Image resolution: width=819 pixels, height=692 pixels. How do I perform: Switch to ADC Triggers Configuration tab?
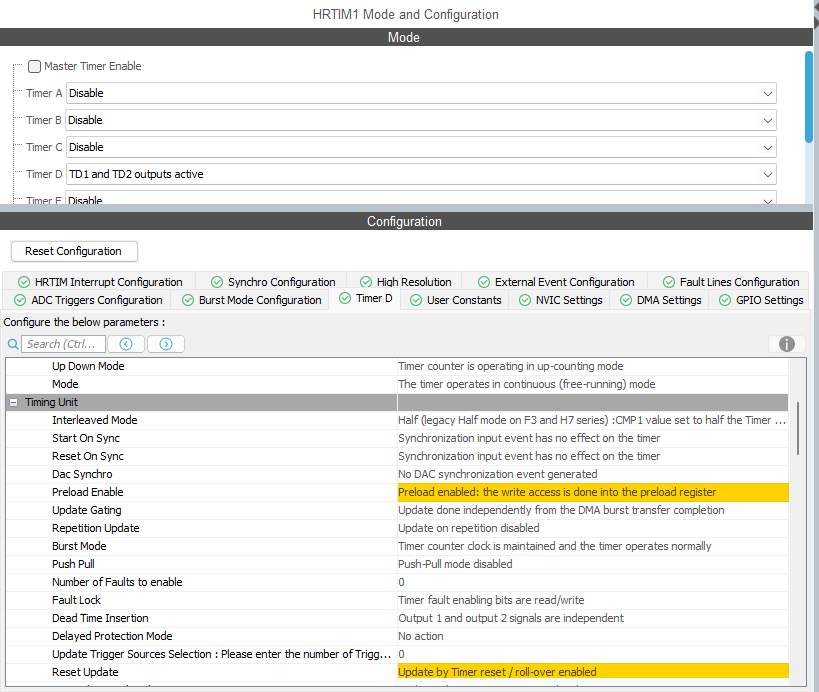(x=88, y=300)
